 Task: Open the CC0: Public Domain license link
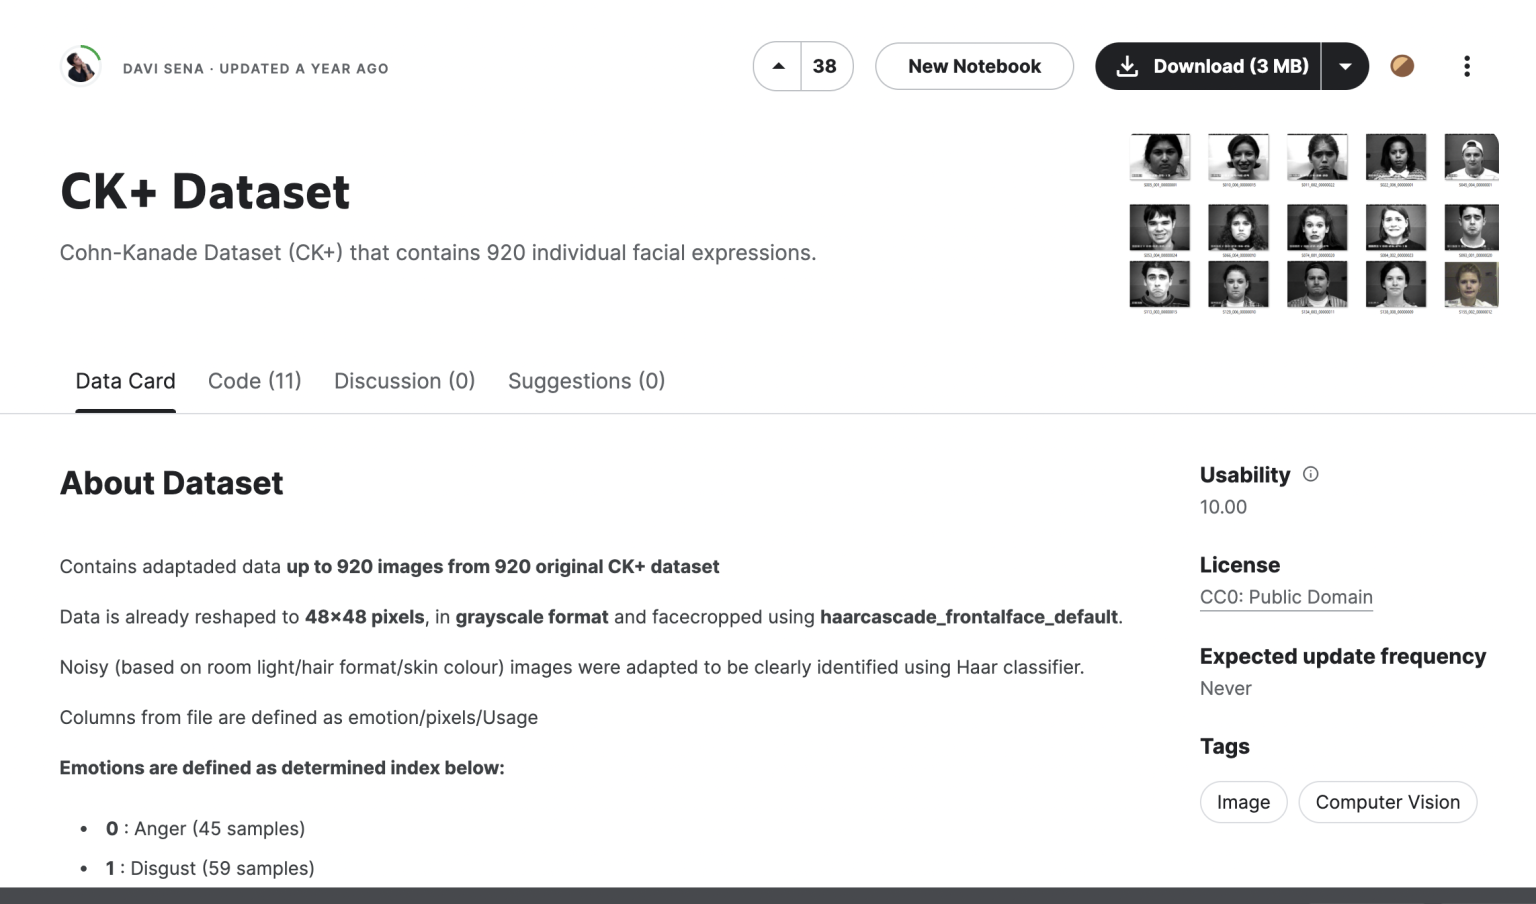coord(1285,597)
